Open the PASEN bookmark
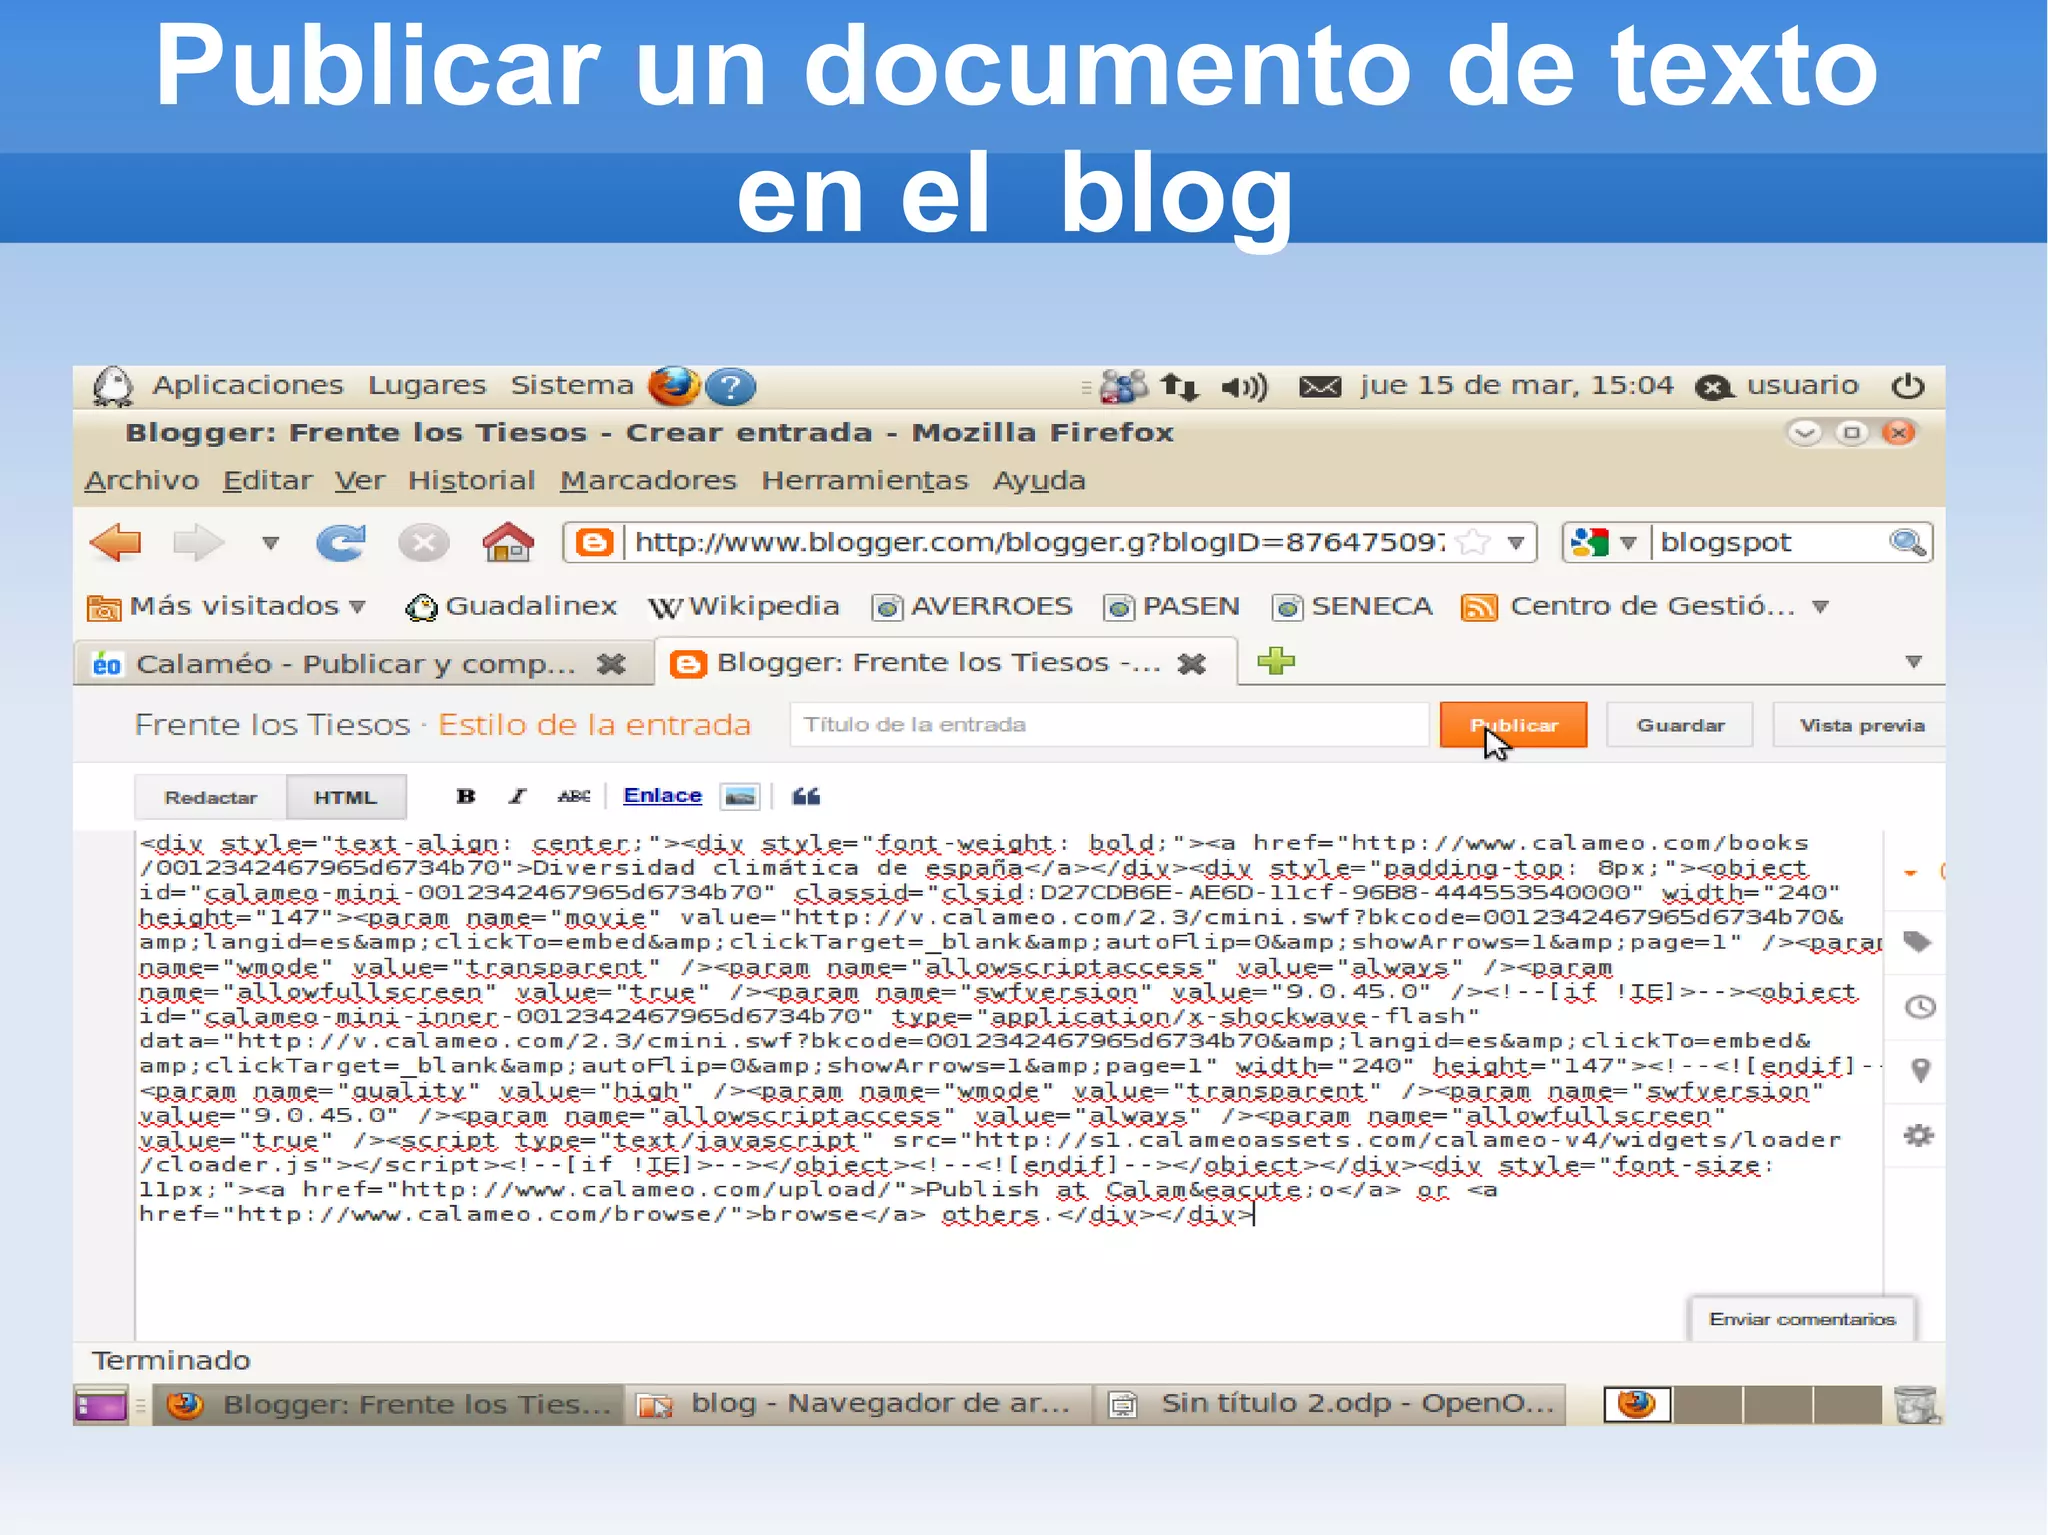 pyautogui.click(x=1172, y=606)
